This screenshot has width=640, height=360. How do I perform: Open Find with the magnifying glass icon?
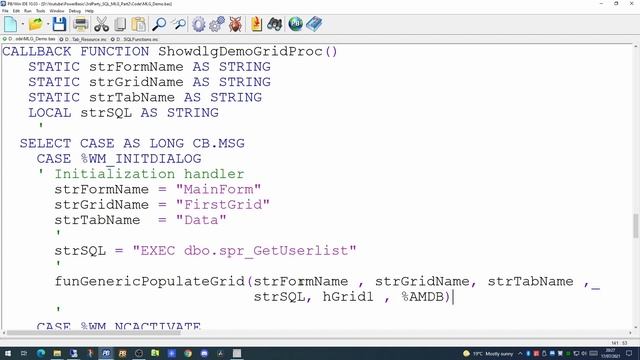158,24
